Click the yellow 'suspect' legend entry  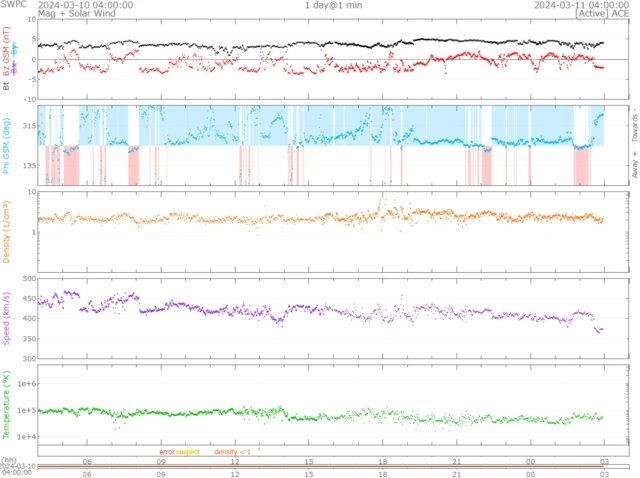click(188, 452)
